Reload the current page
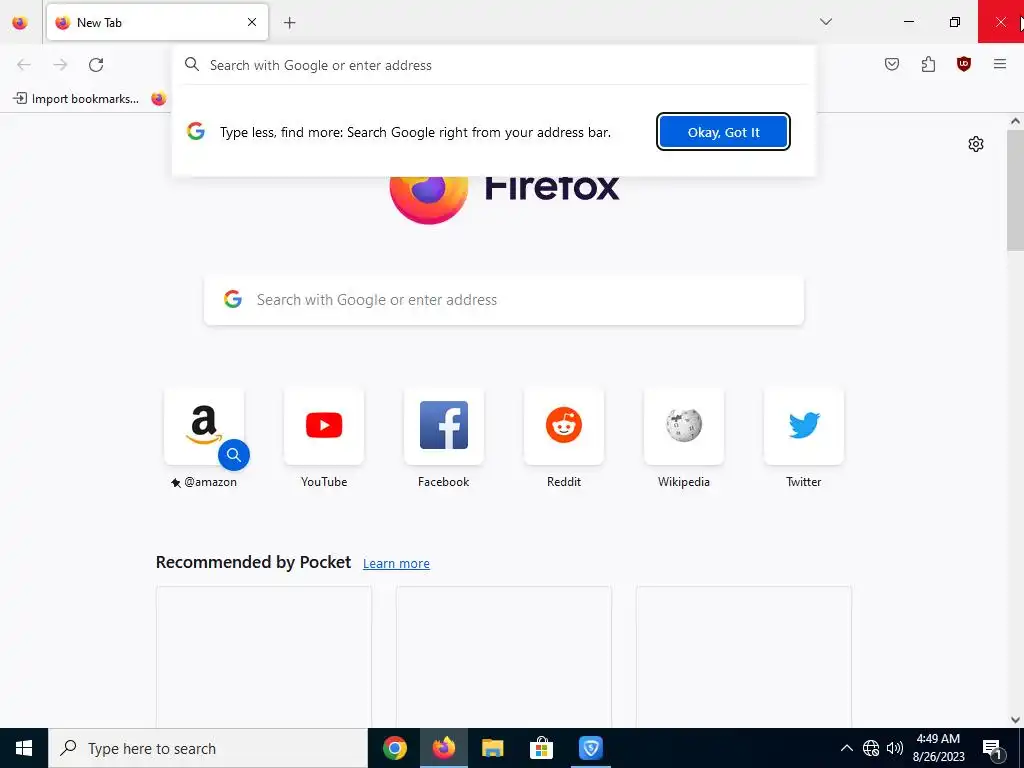The height and width of the screenshot is (768, 1024). click(x=96, y=65)
